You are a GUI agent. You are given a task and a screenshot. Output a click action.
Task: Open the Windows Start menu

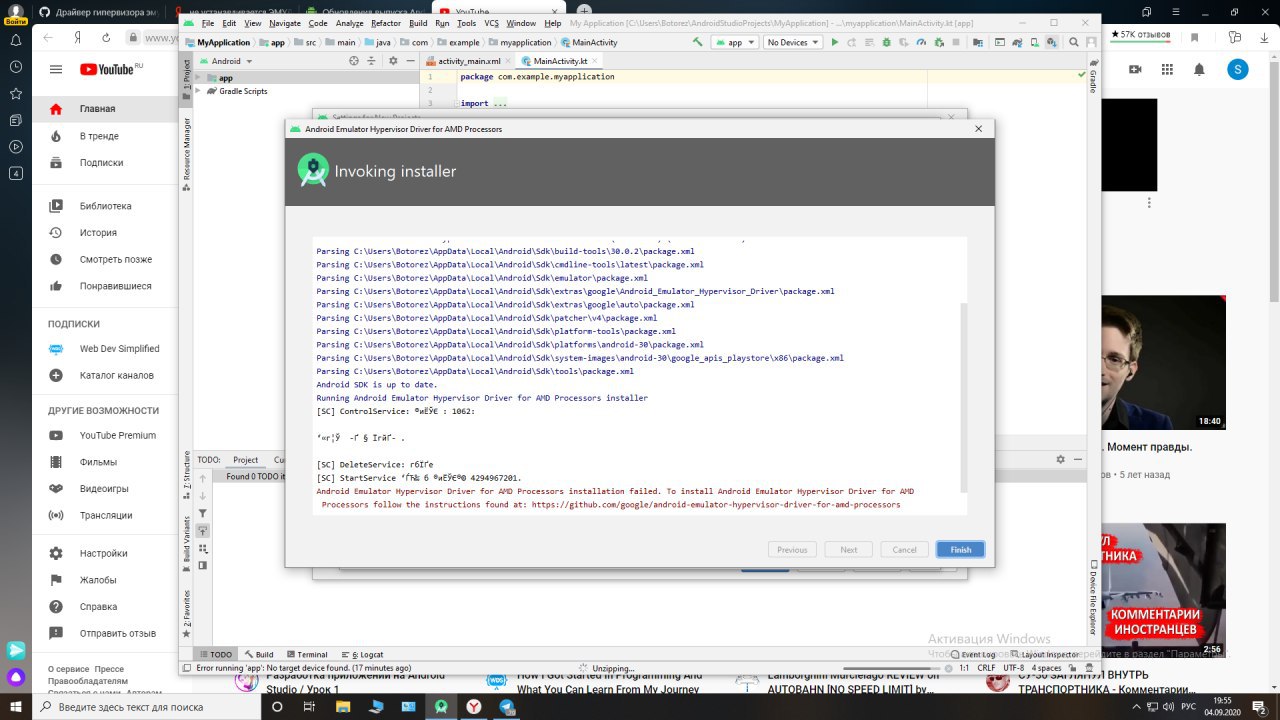coord(15,706)
